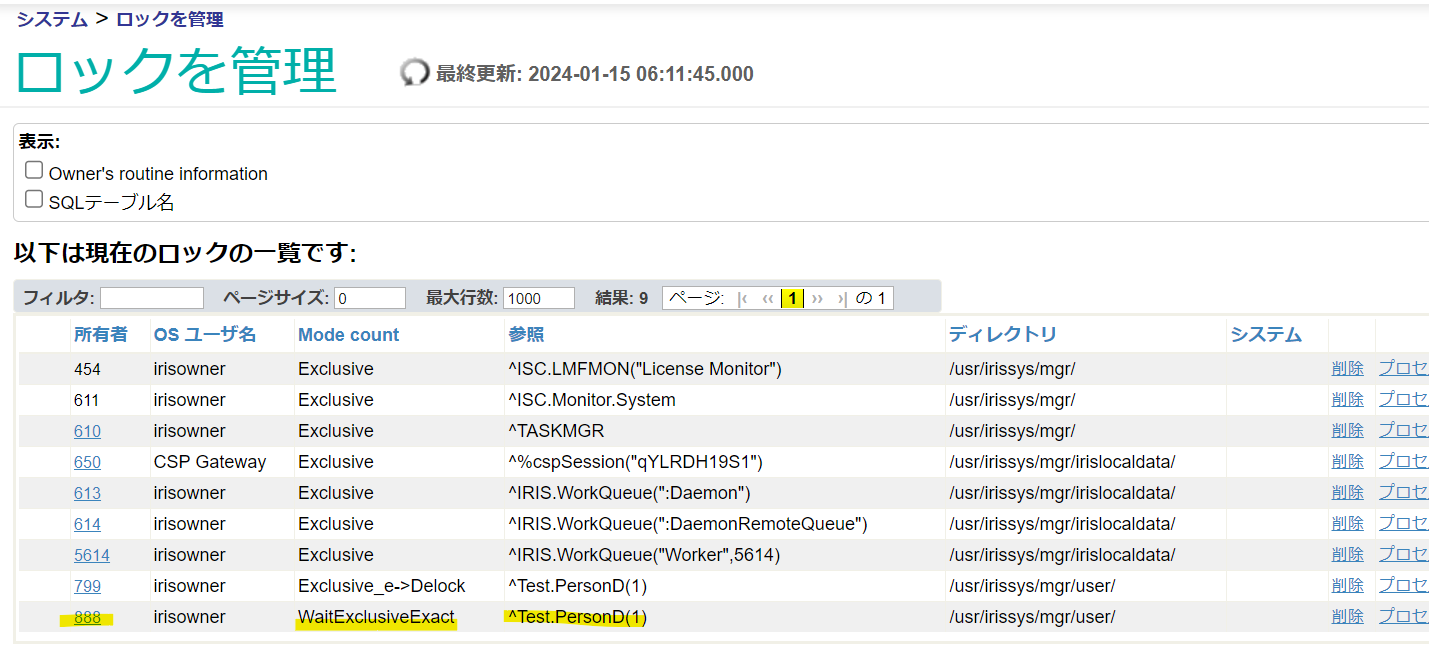1429x654 pixels.
Task: Open owner process link 888
Action: click(x=87, y=617)
